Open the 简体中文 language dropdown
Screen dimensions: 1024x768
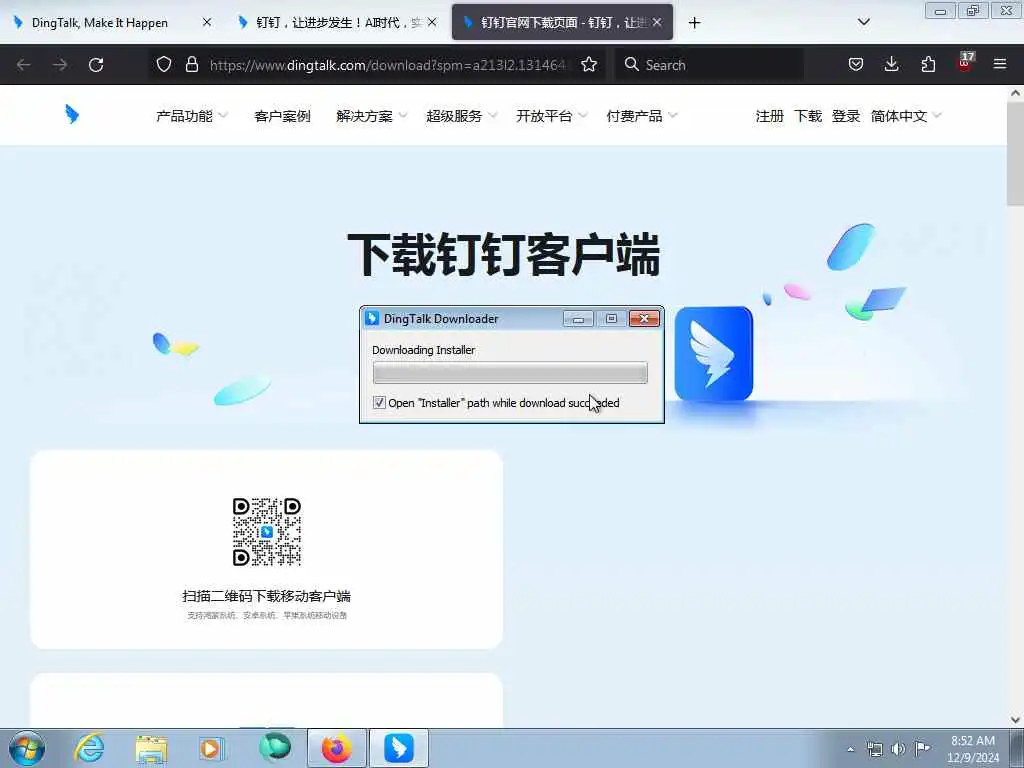pyautogui.click(x=906, y=116)
